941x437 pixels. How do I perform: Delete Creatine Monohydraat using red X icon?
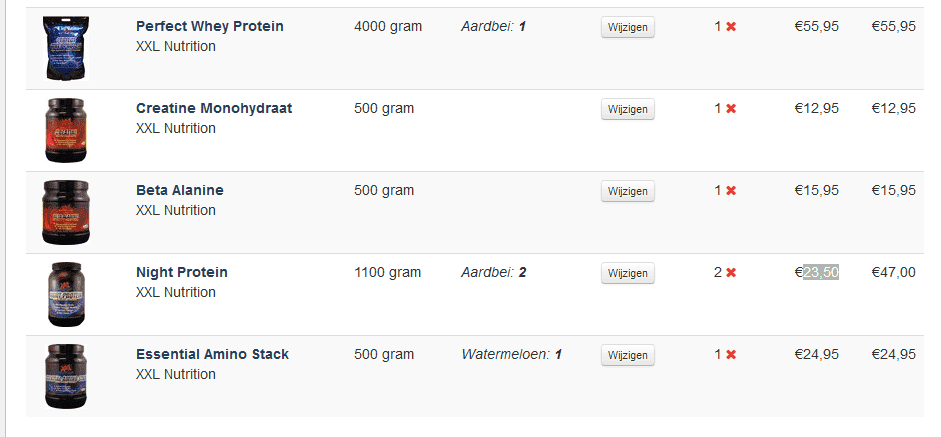[731, 109]
